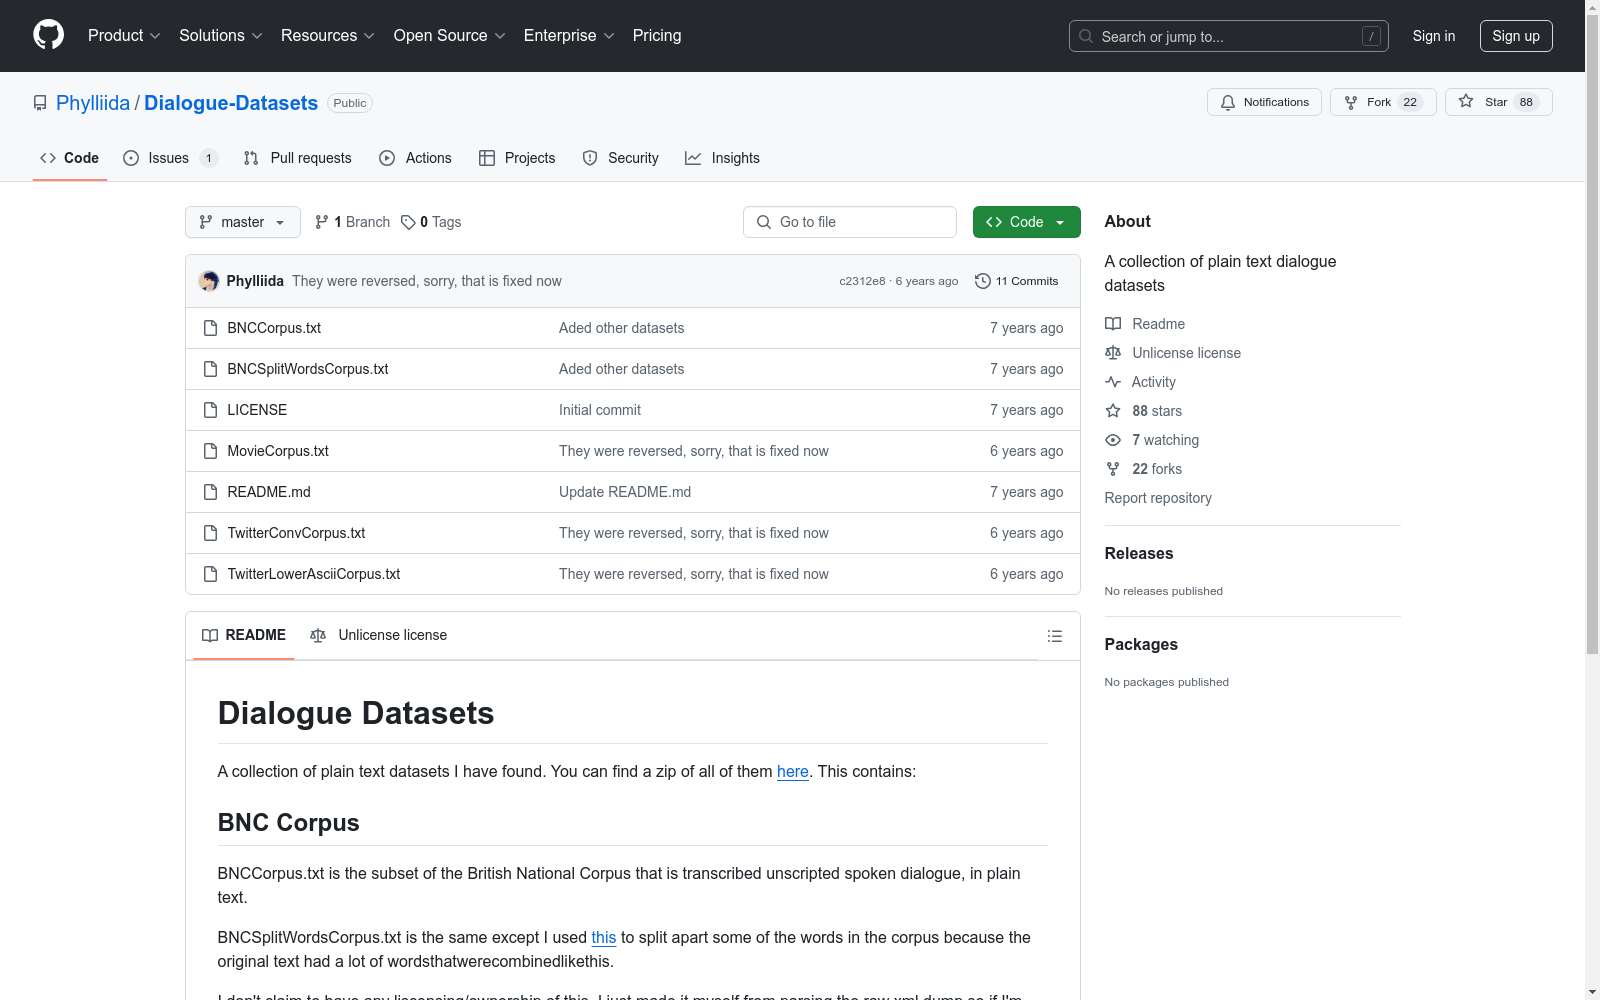Follow the 'here' zip download link
This screenshot has height=1000, width=1600.
click(x=793, y=772)
